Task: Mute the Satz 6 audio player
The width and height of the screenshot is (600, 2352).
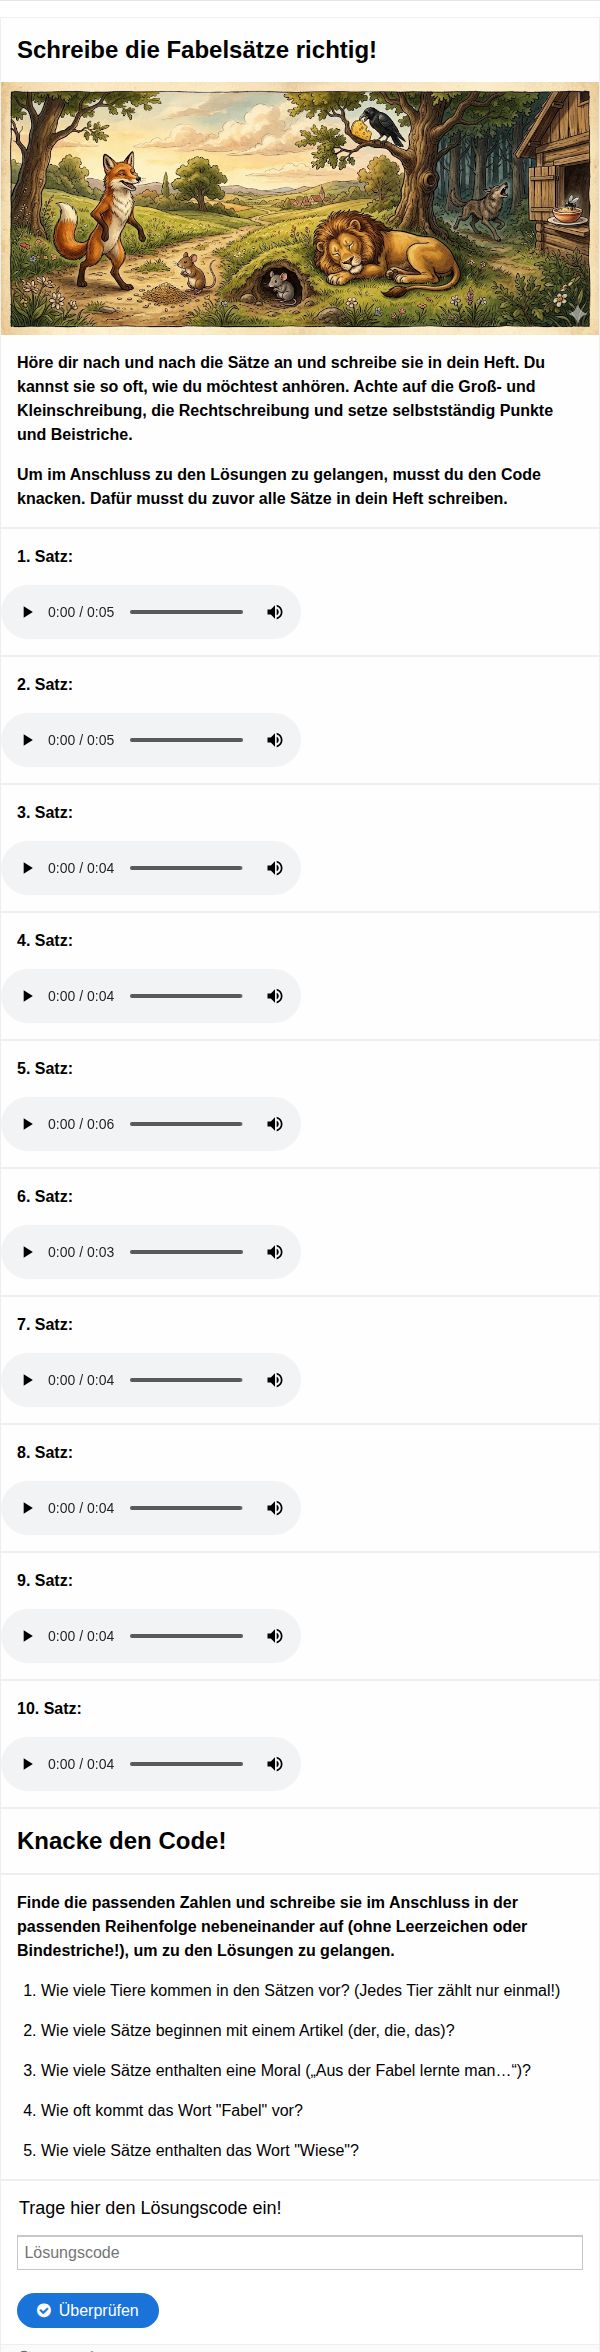Action: click(274, 1252)
